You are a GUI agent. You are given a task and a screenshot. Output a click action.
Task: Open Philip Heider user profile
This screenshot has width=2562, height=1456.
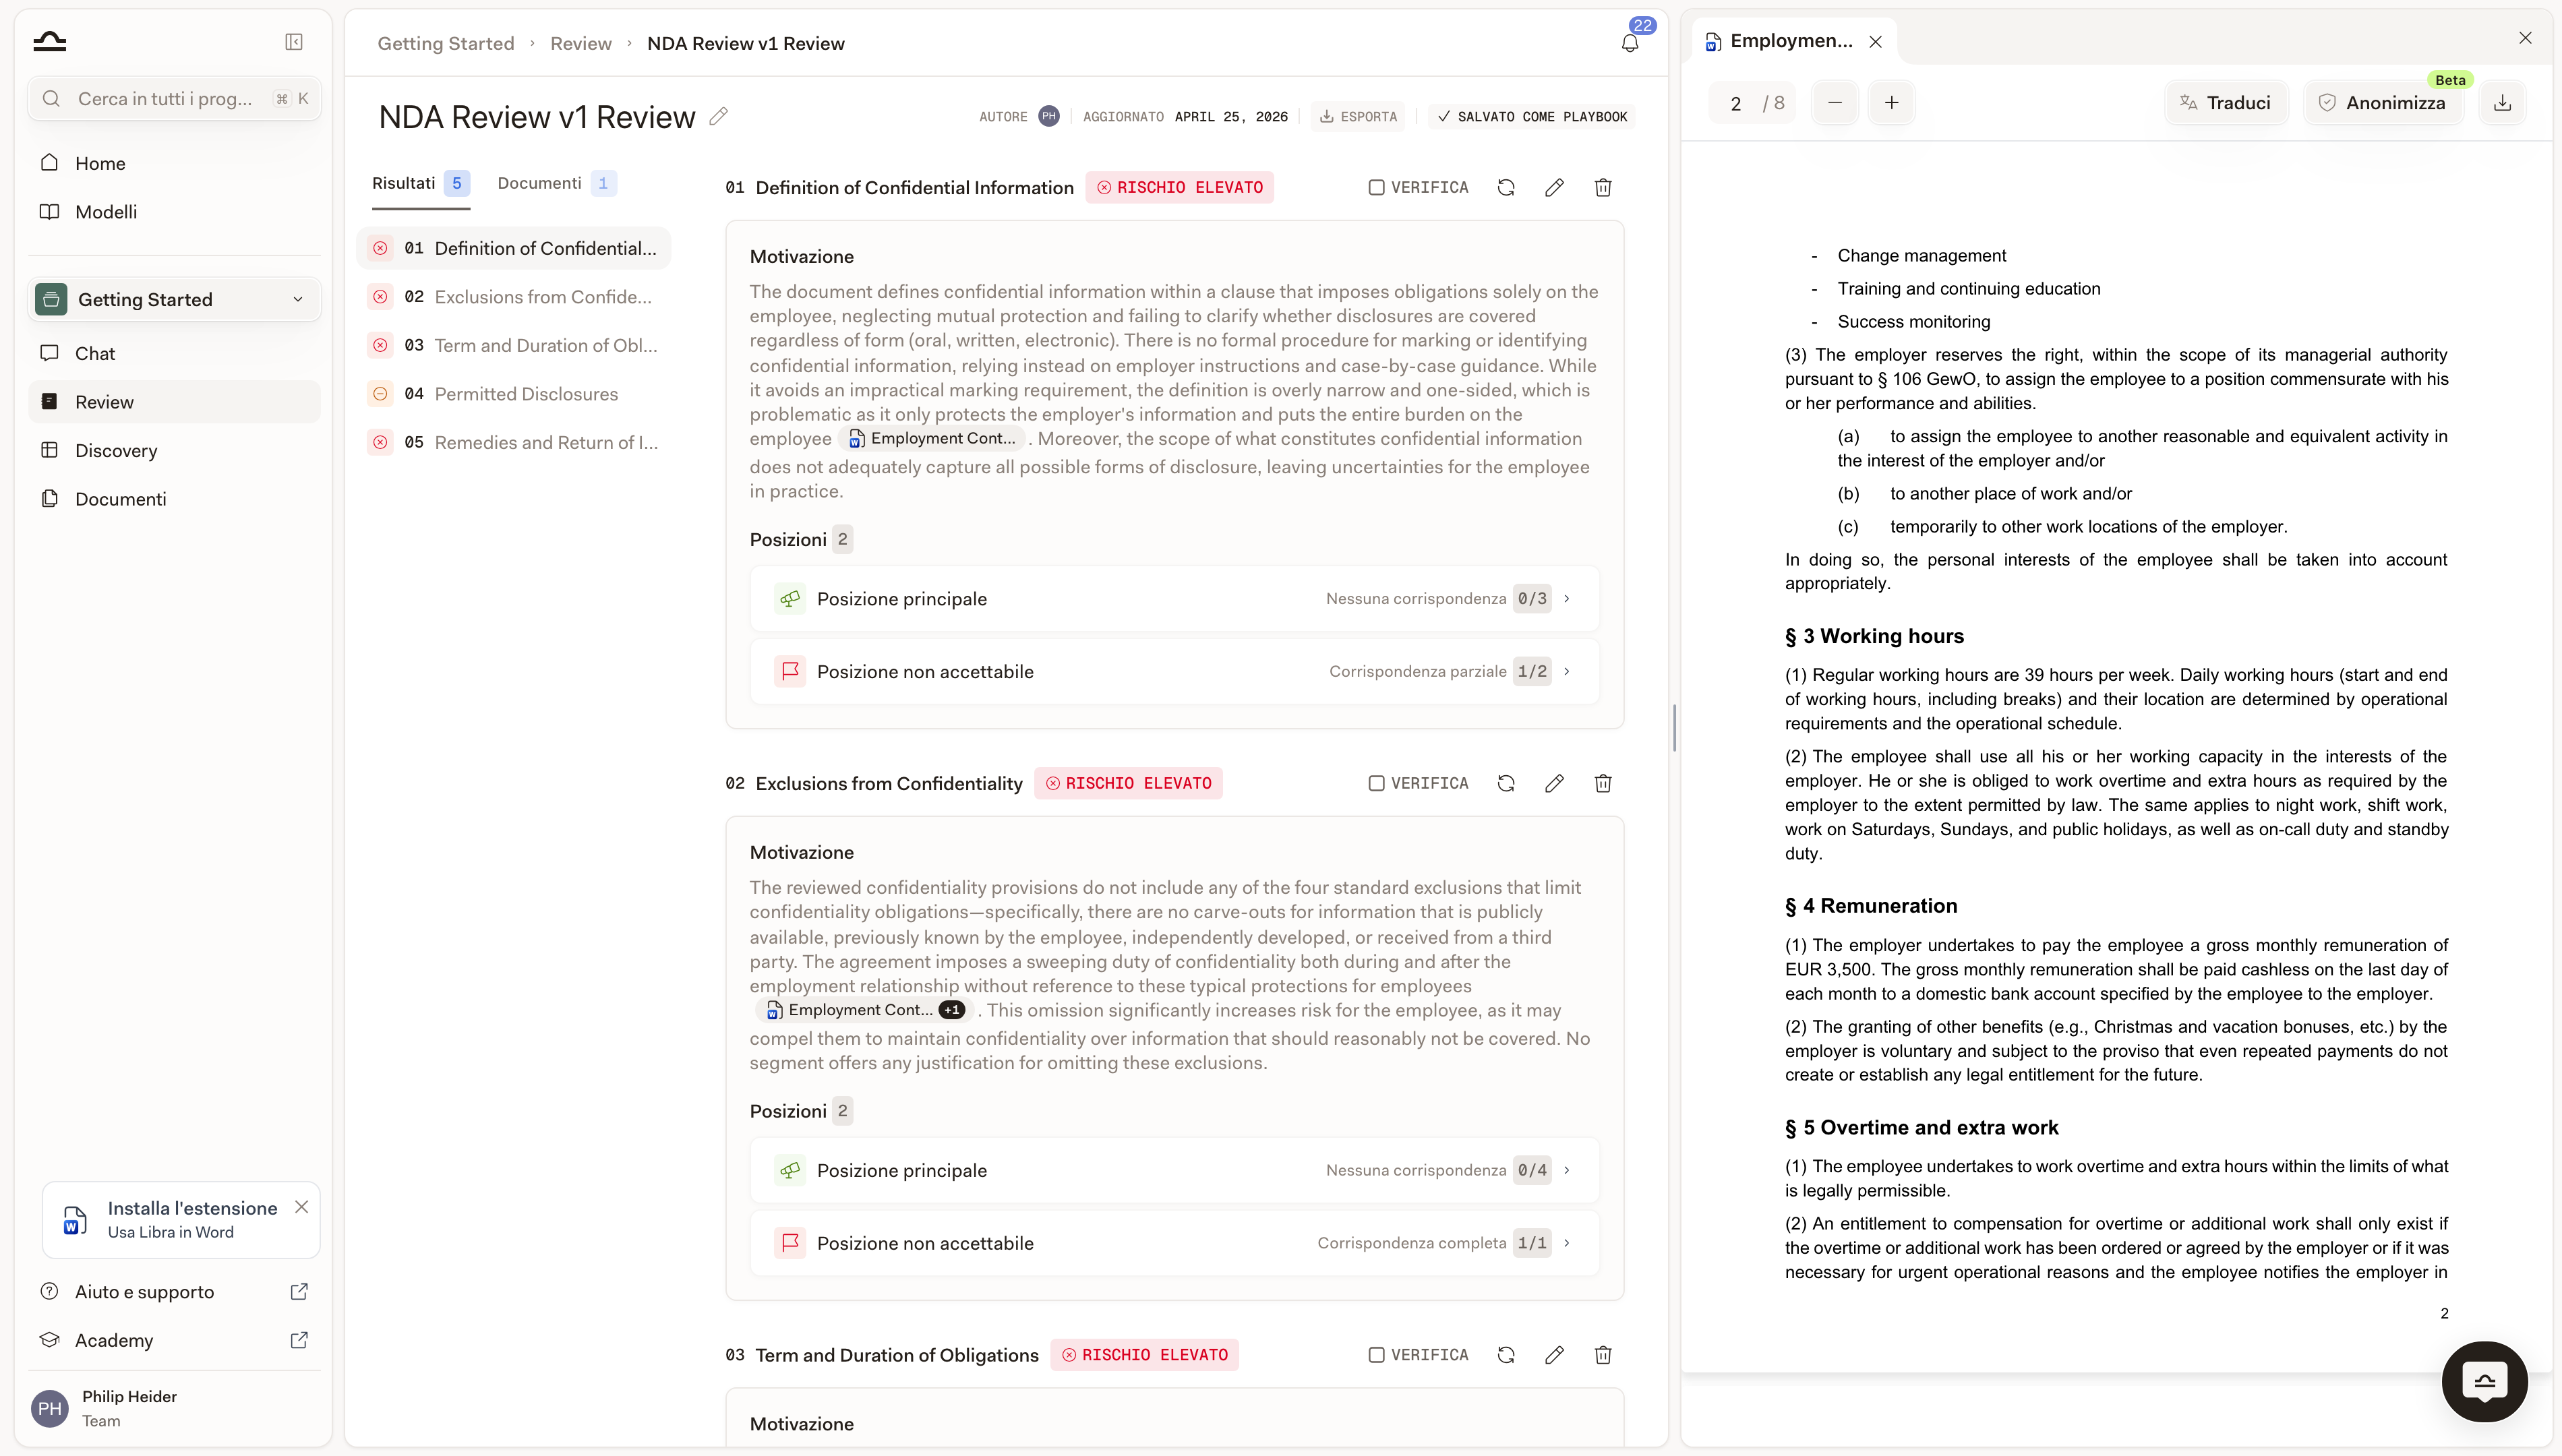[175, 1409]
